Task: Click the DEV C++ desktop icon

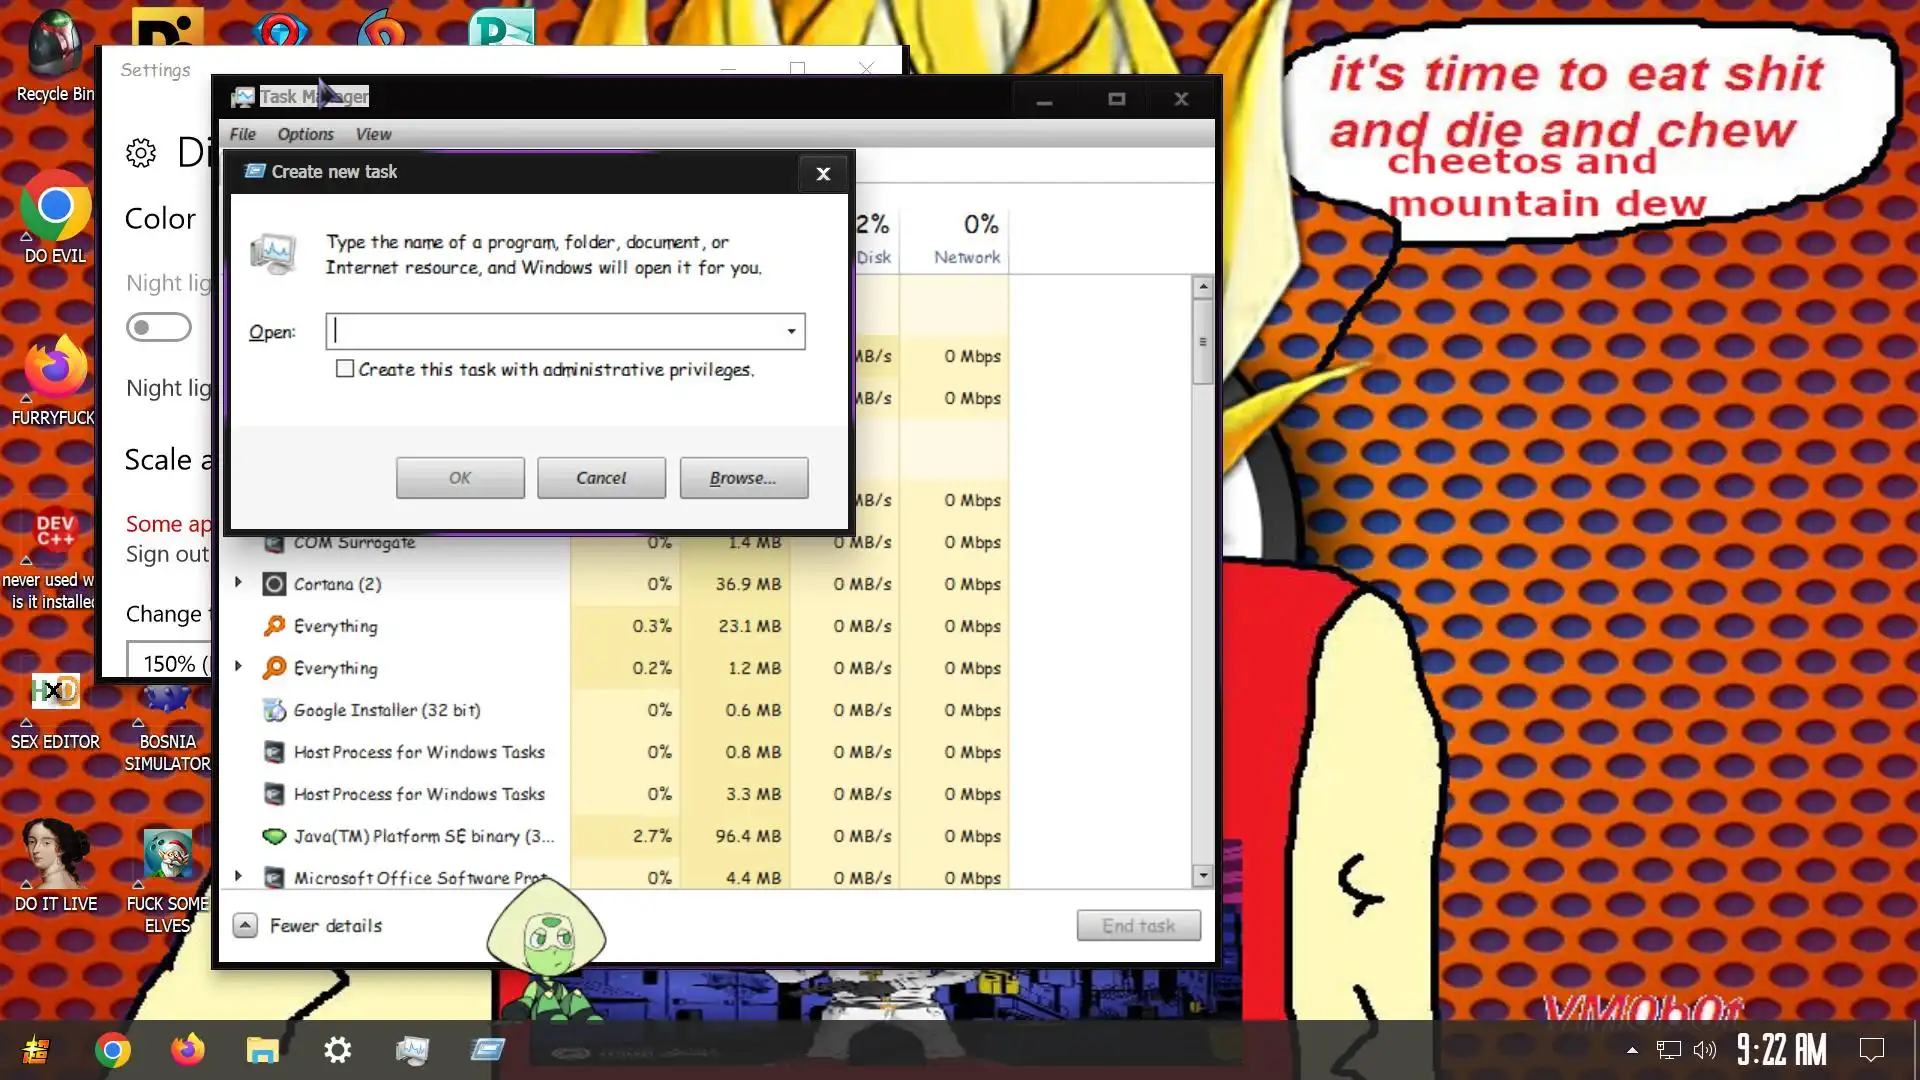Action: pyautogui.click(x=55, y=530)
